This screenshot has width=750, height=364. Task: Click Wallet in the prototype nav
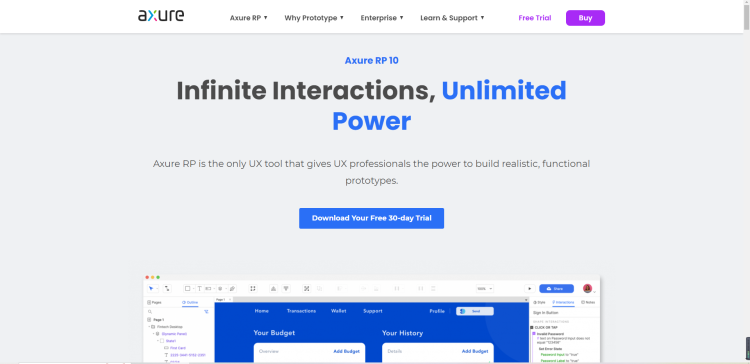339,311
